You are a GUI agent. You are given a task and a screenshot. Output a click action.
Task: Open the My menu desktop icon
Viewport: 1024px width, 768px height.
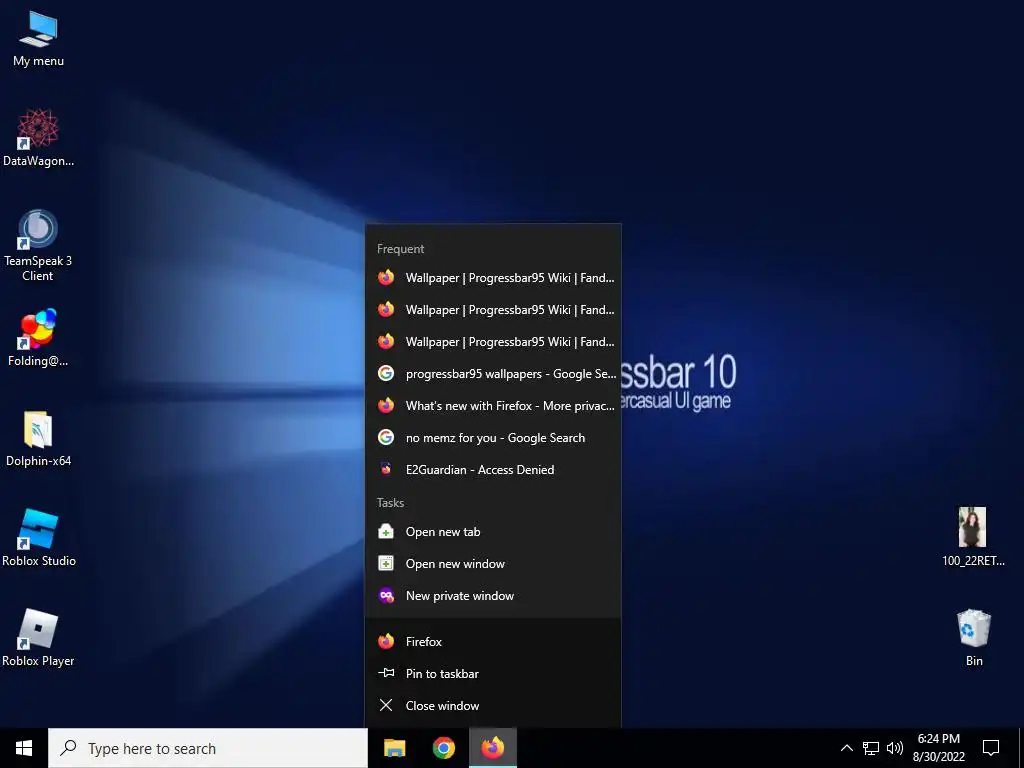coord(38,39)
